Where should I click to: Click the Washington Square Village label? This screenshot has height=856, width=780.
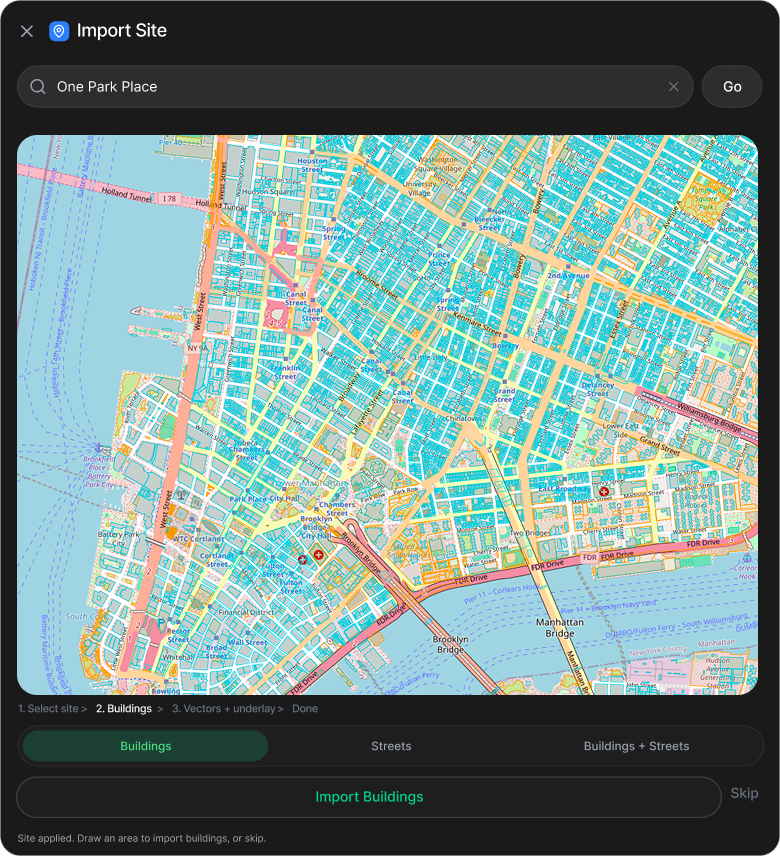(x=440, y=164)
